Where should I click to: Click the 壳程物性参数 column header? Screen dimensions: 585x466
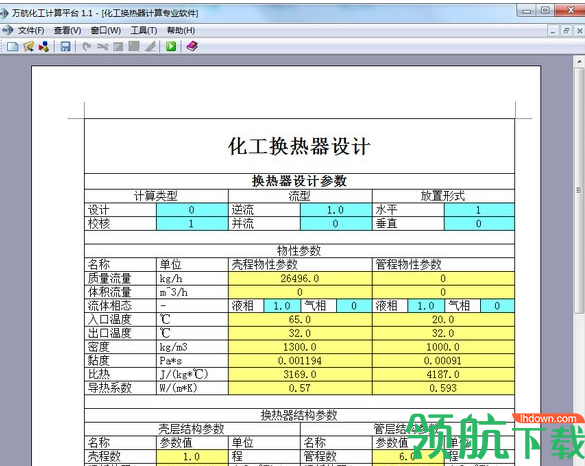tap(265, 265)
